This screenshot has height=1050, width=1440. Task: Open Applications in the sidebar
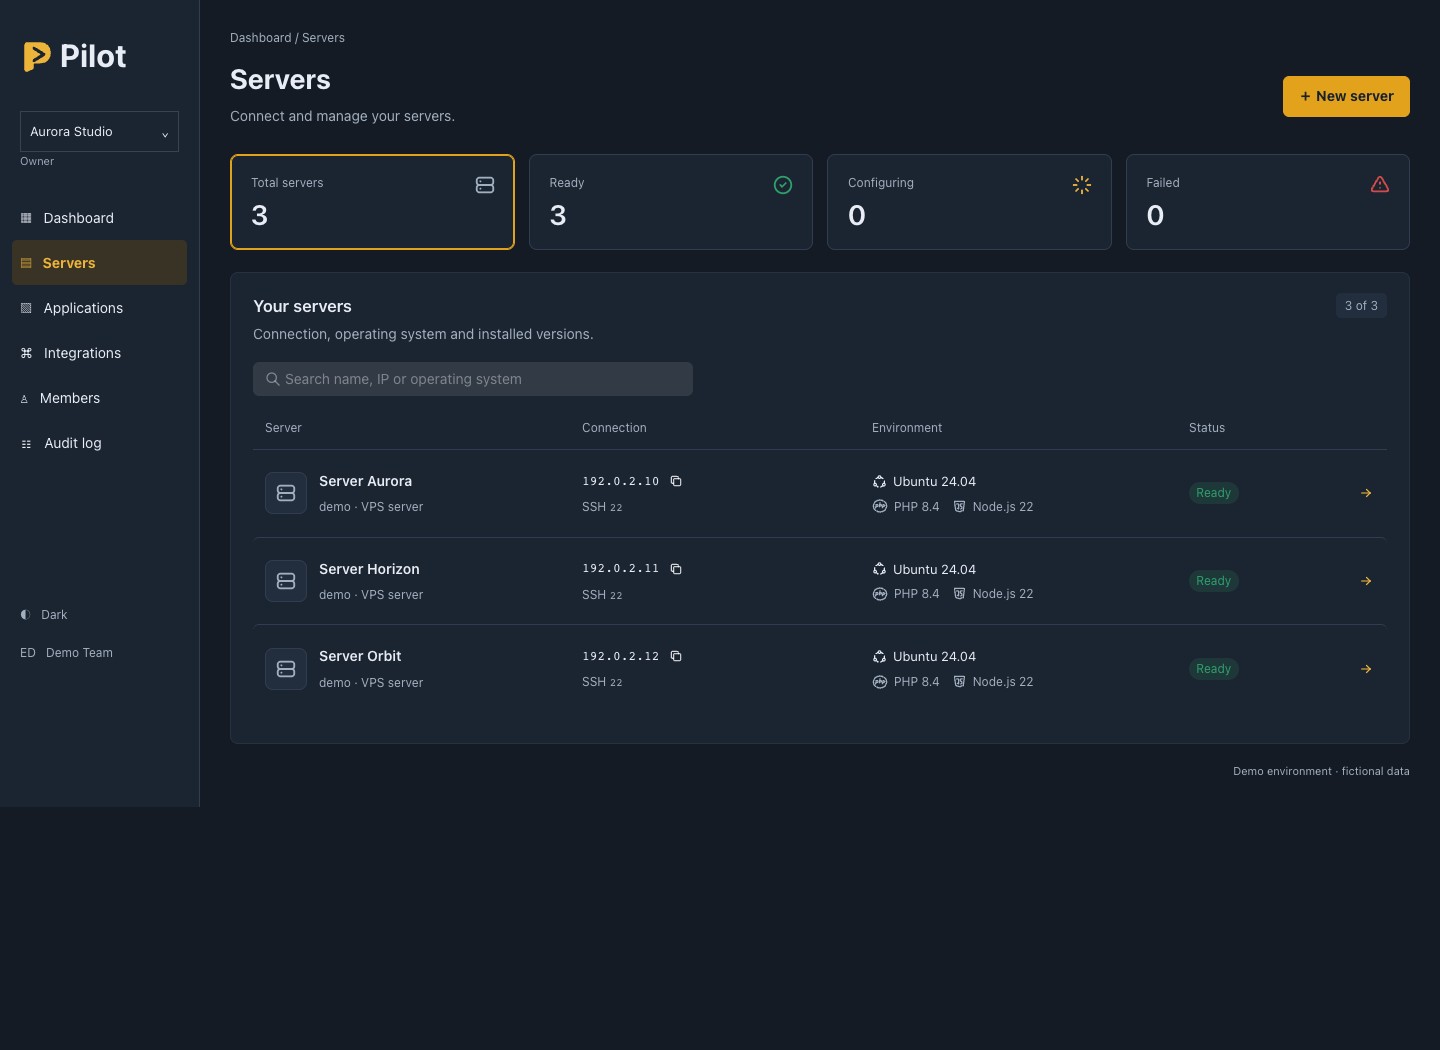(x=99, y=308)
